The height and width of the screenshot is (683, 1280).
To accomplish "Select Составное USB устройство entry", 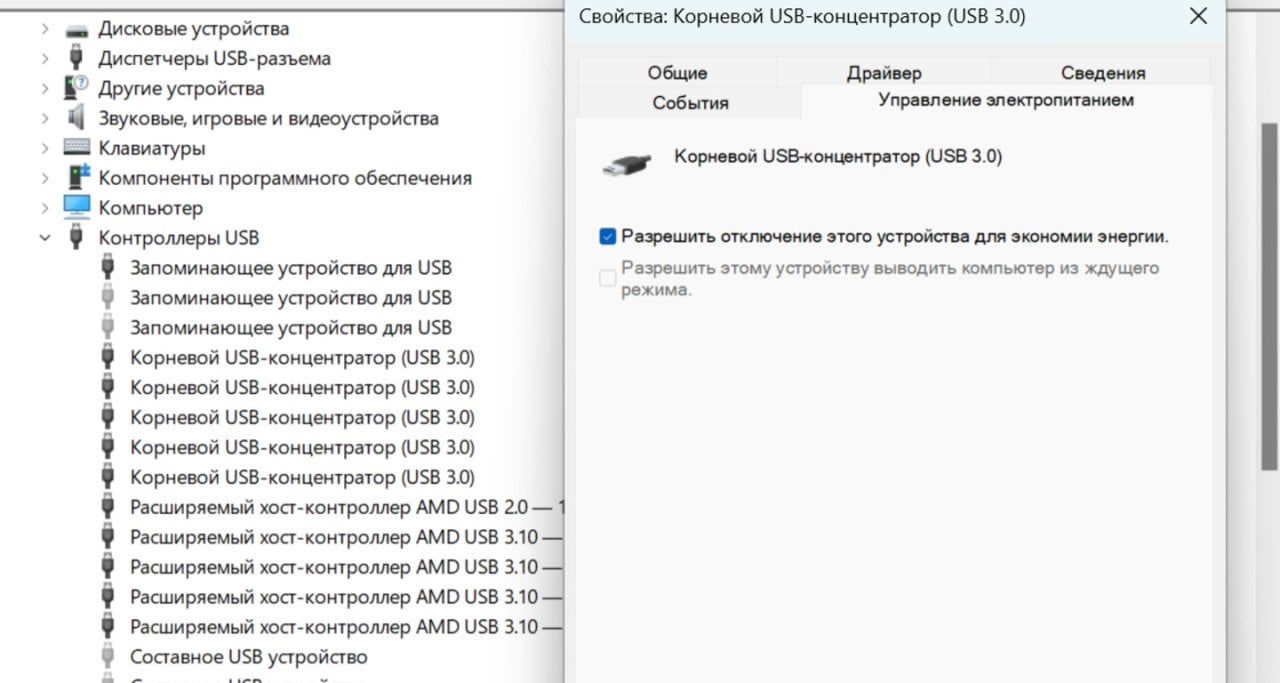I will [248, 657].
